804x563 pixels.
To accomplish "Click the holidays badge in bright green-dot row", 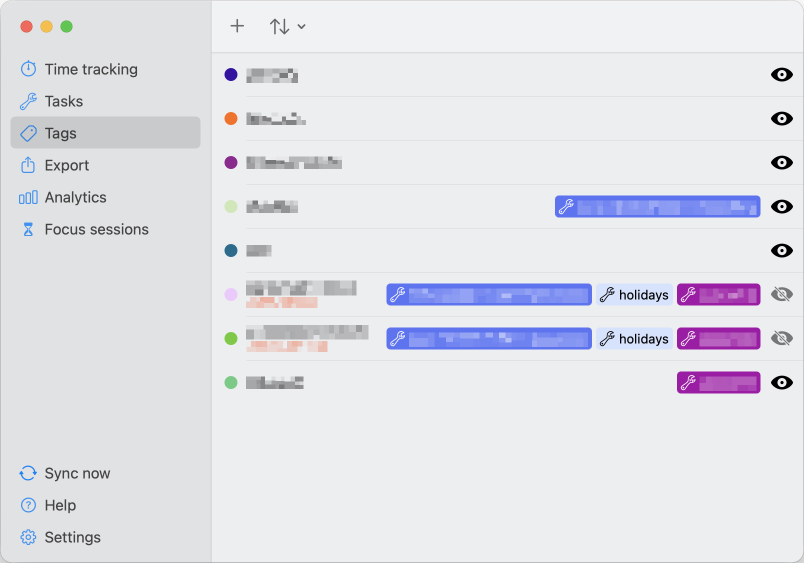I will tap(634, 339).
